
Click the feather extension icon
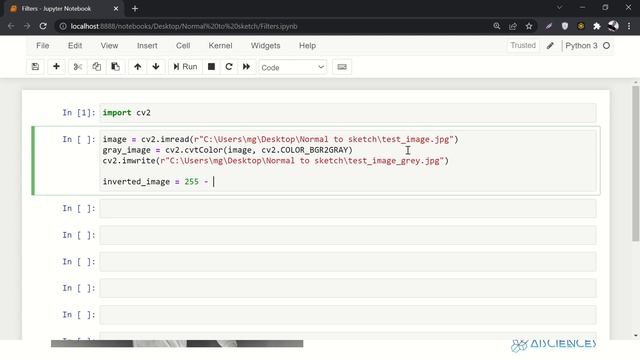click(x=549, y=26)
